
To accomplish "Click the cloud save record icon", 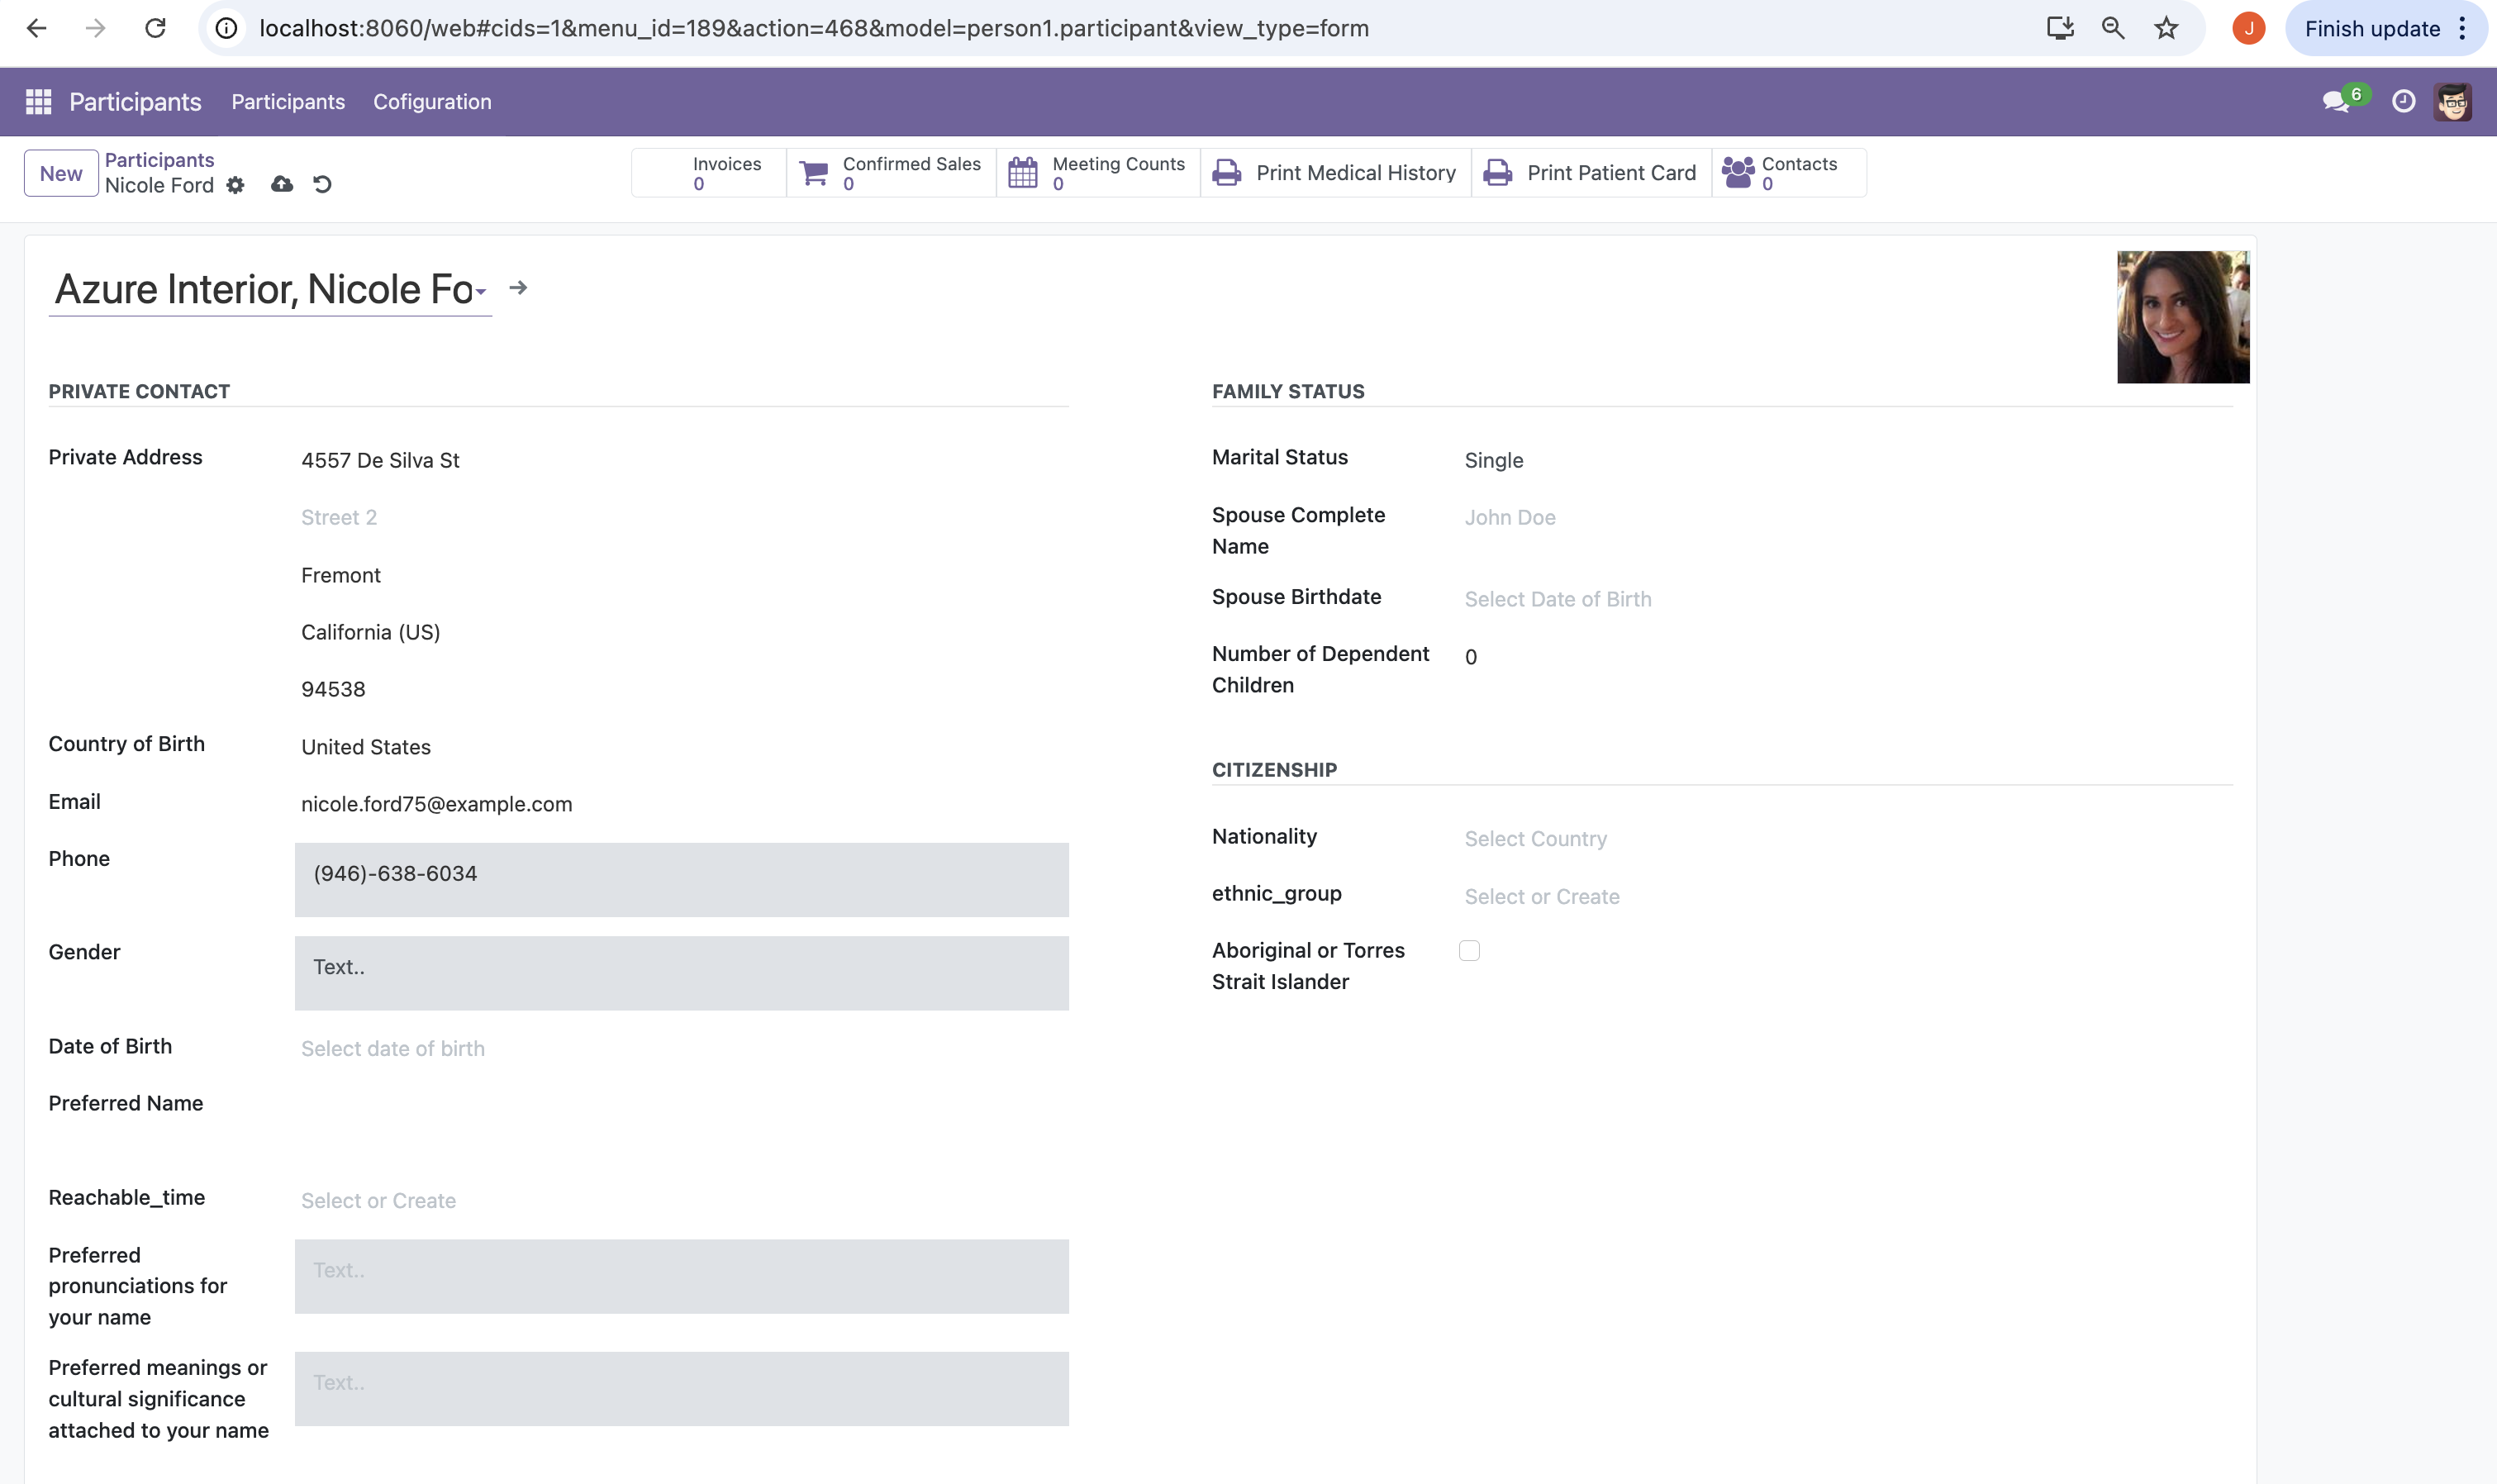I will (282, 184).
